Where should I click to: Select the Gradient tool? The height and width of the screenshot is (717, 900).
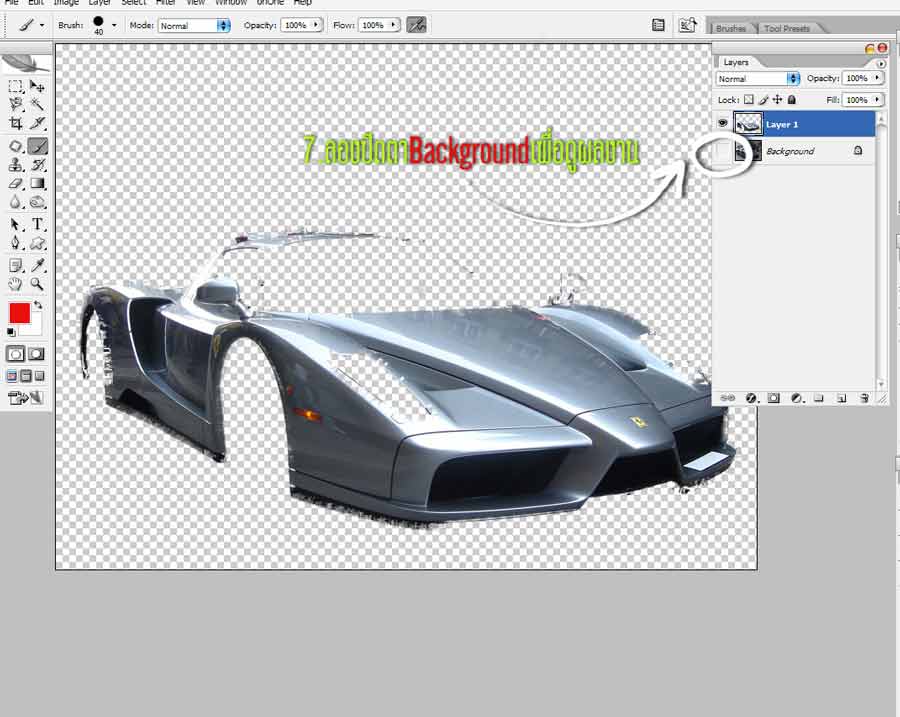coord(37,184)
